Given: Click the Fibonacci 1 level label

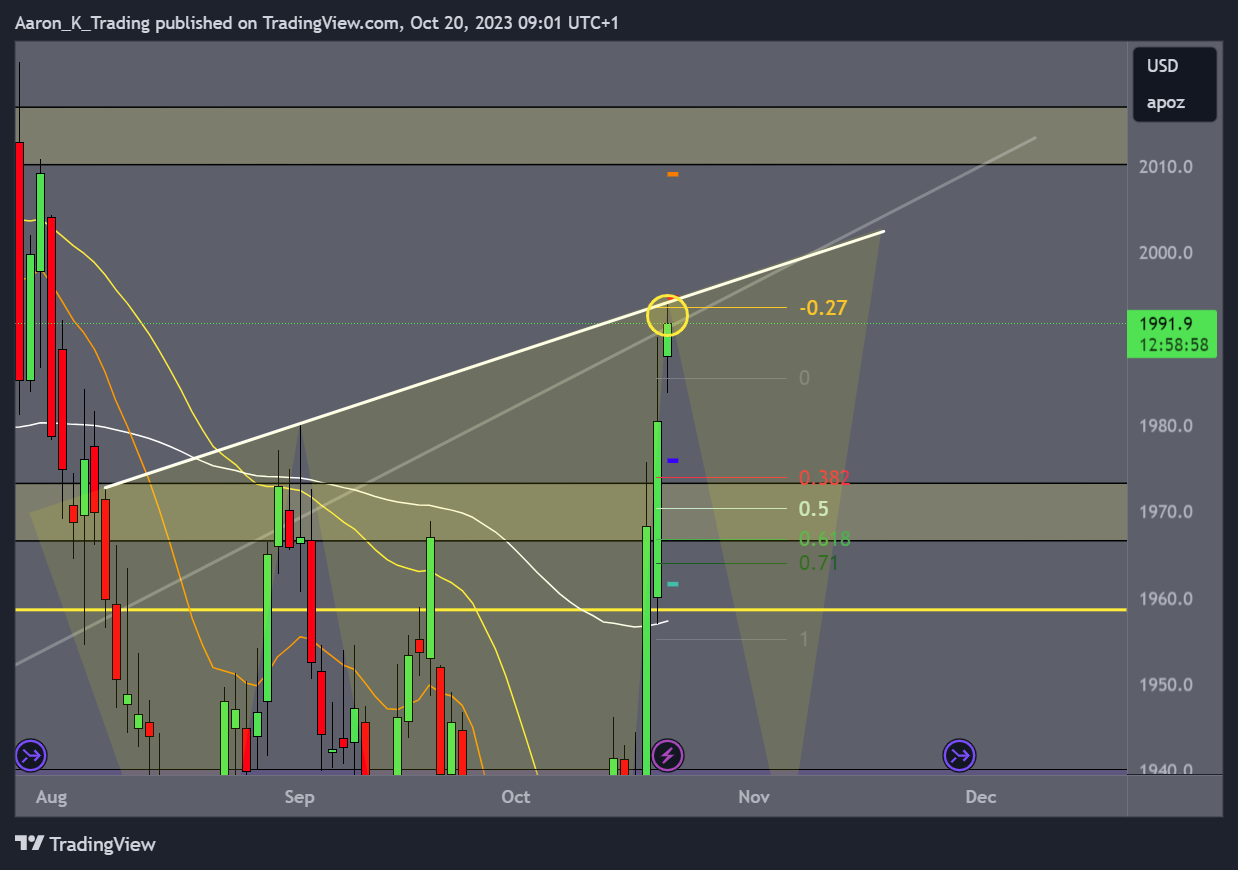Looking at the screenshot, I should coord(804,639).
